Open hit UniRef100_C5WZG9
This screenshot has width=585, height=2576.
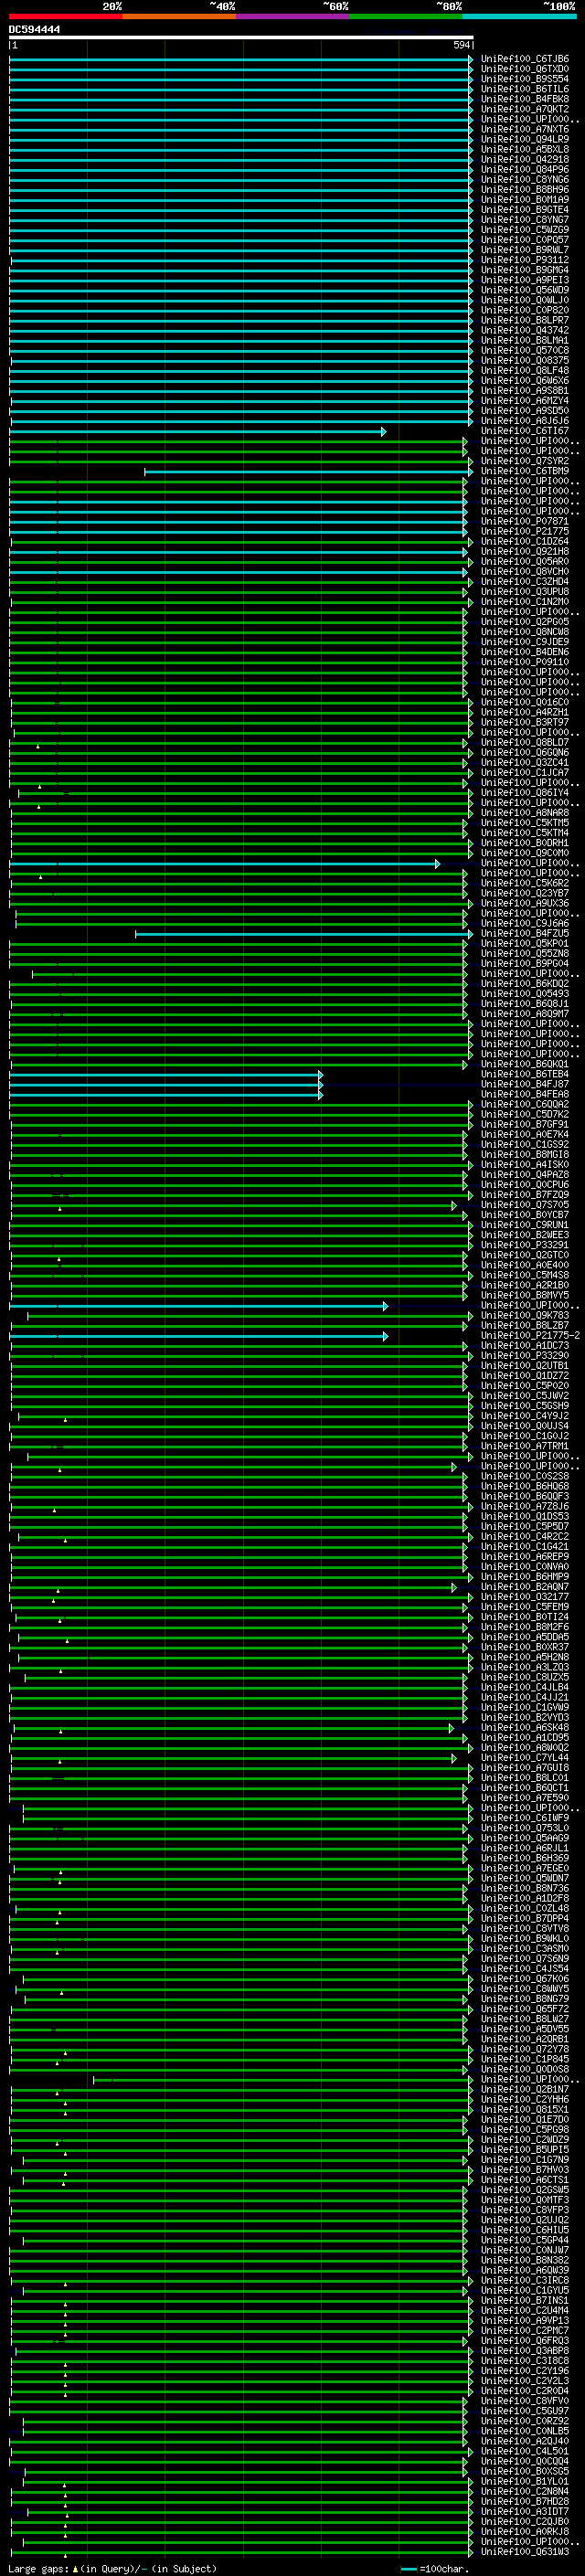pyautogui.click(x=525, y=230)
